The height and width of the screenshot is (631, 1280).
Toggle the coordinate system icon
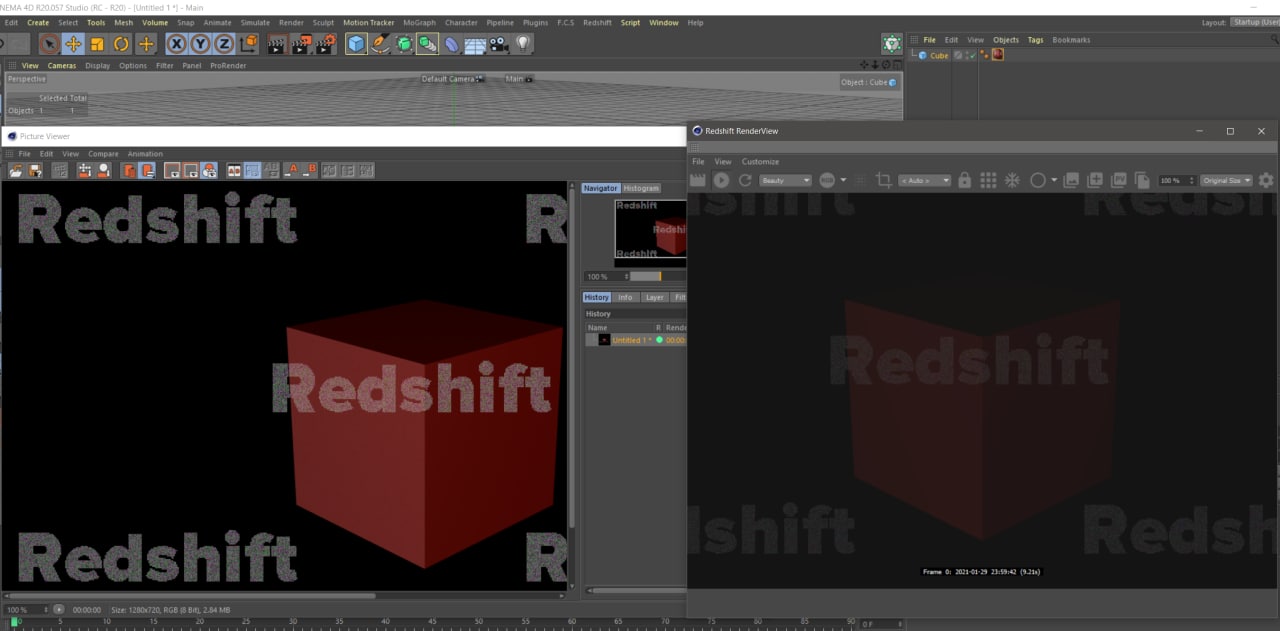click(248, 44)
